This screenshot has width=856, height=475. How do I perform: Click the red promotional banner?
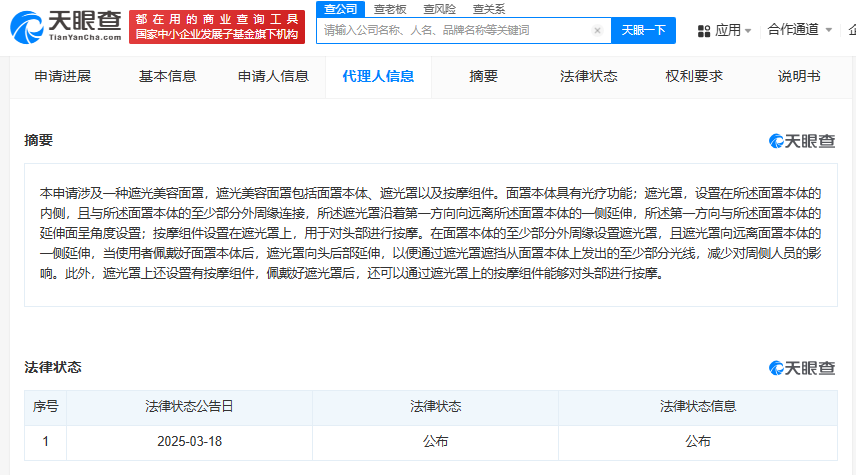pyautogui.click(x=217, y=26)
